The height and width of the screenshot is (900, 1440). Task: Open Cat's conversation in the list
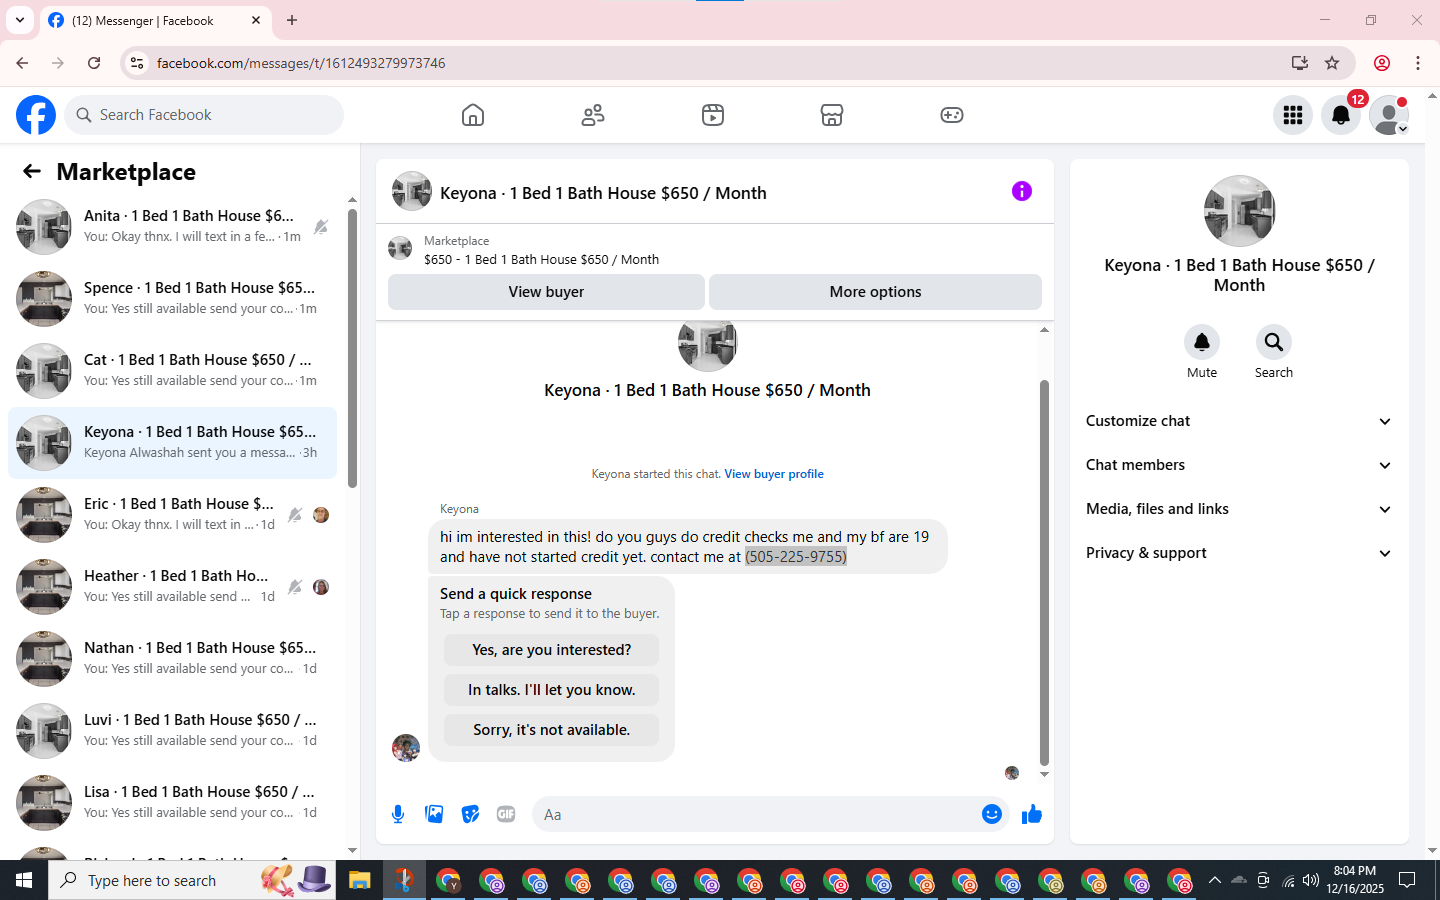pos(172,371)
